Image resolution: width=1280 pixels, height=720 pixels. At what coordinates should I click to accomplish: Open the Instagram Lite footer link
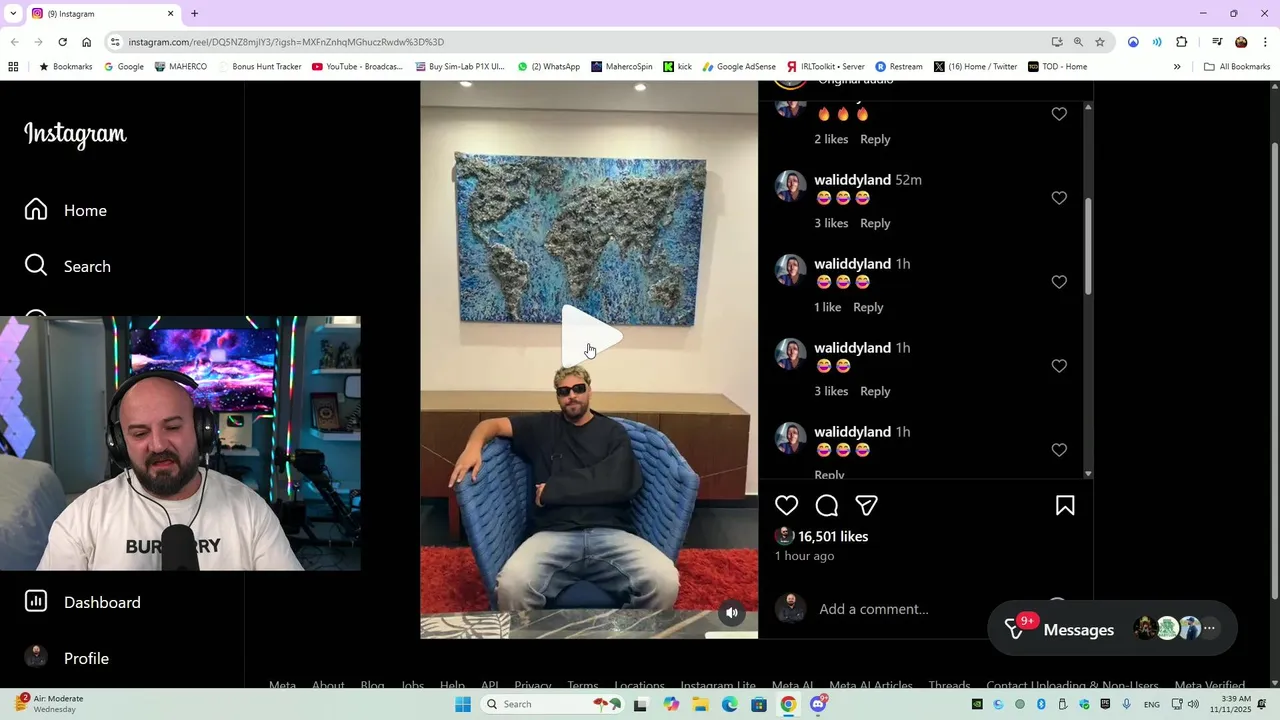[718, 685]
